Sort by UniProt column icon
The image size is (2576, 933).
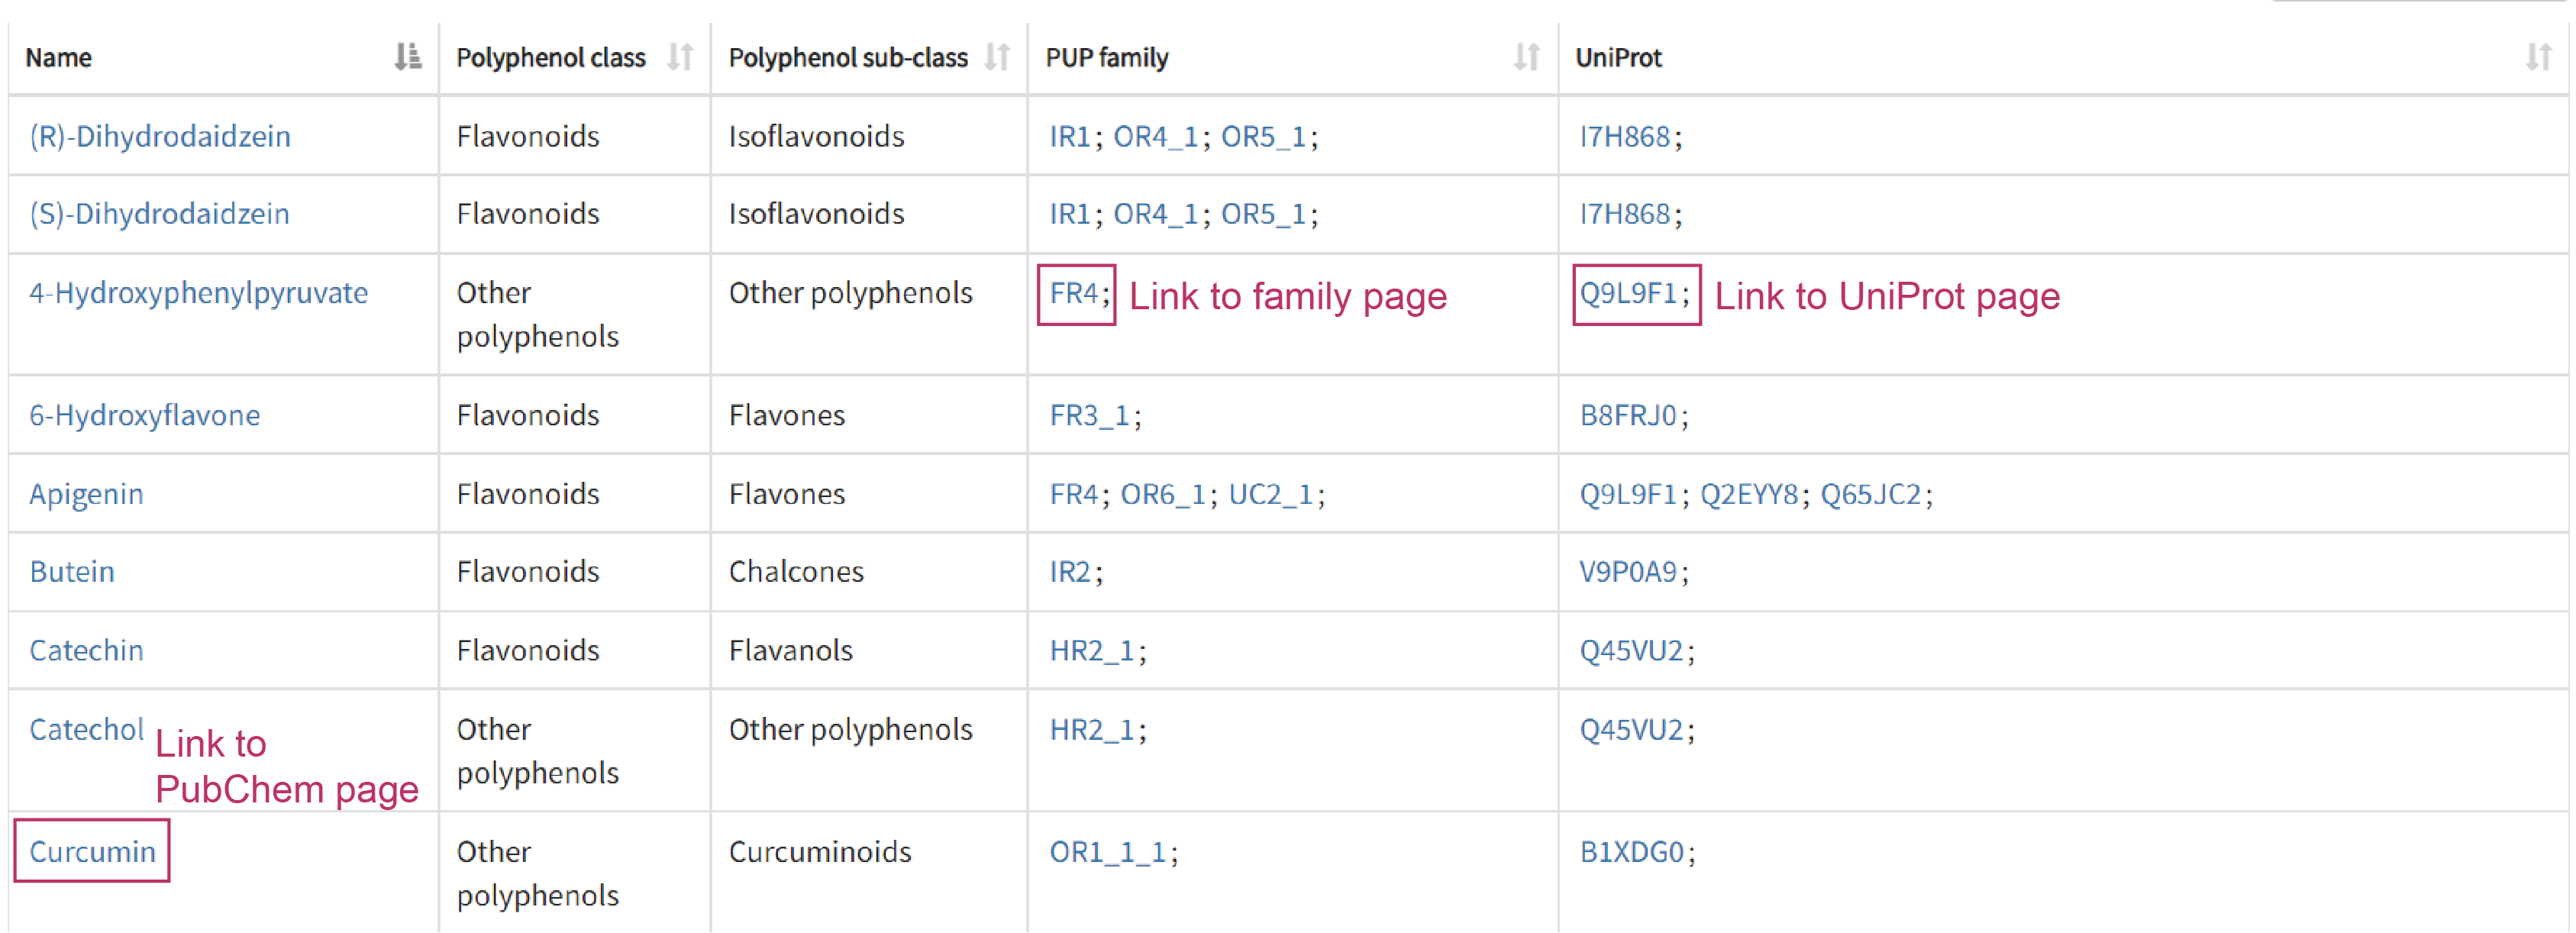click(x=2538, y=57)
